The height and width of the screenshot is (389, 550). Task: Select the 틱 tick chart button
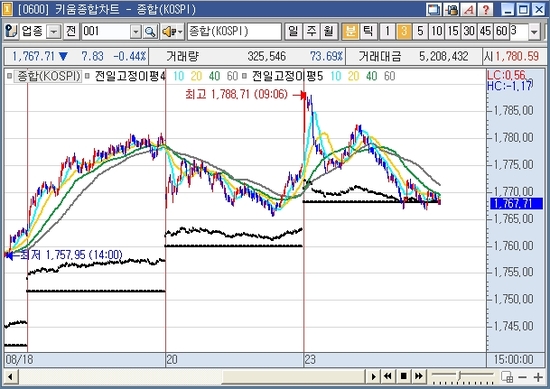[x=368, y=32]
